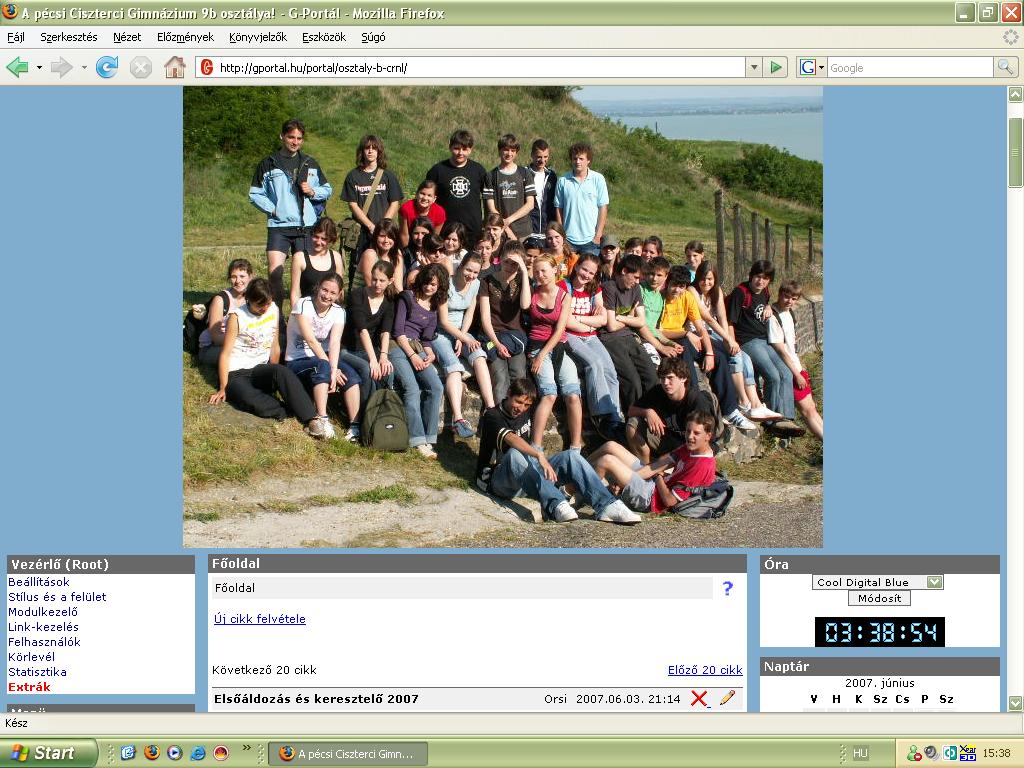Click the red round Quick Launch icon
Image resolution: width=1024 pixels, height=768 pixels.
pos(221,753)
